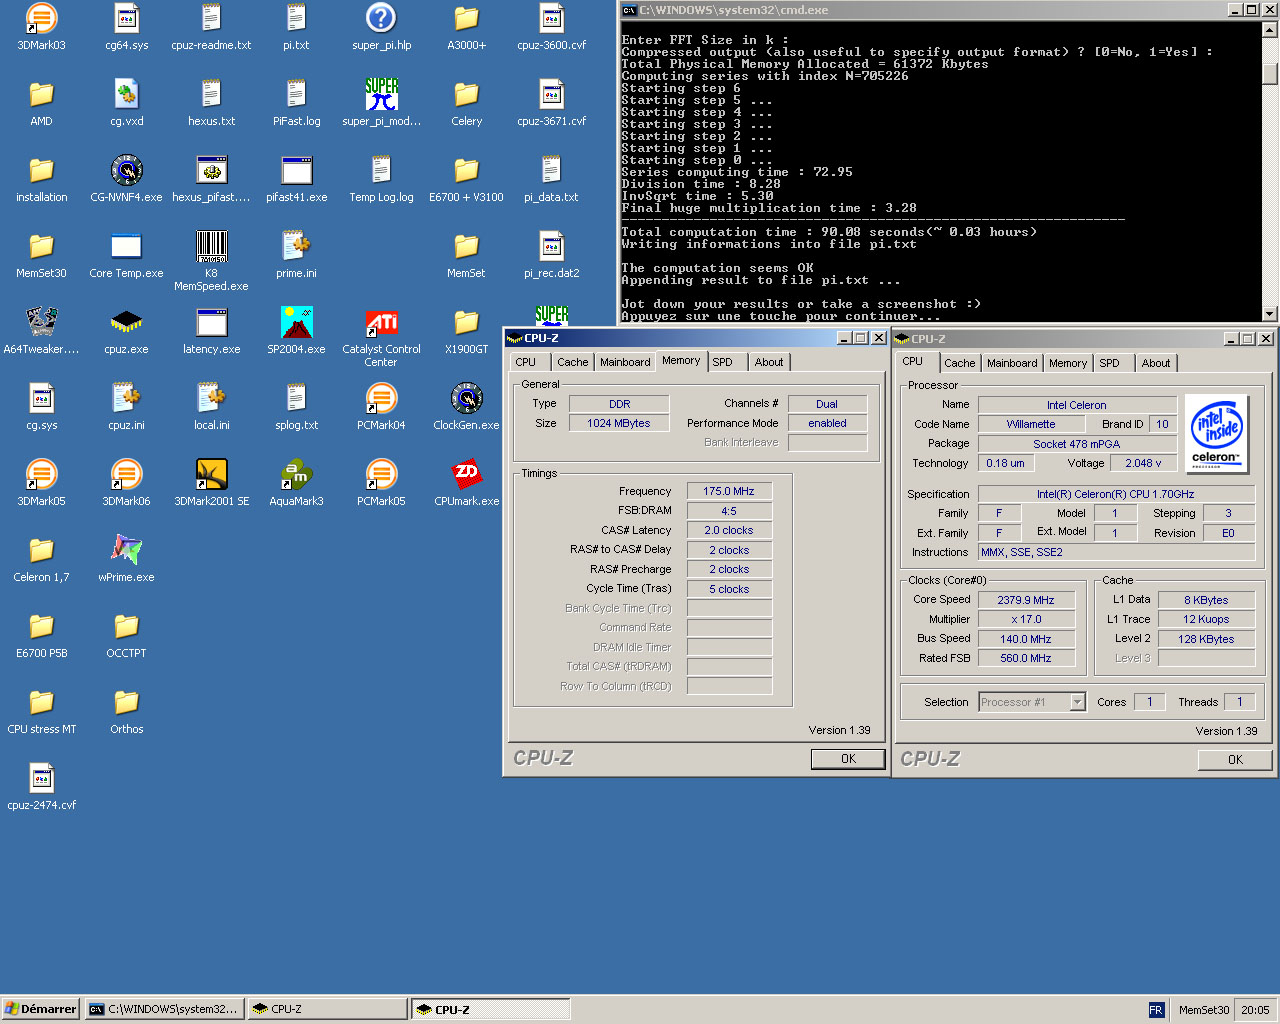Activate cmd.exe taskbar button
The height and width of the screenshot is (1024, 1280).
tap(163, 1009)
